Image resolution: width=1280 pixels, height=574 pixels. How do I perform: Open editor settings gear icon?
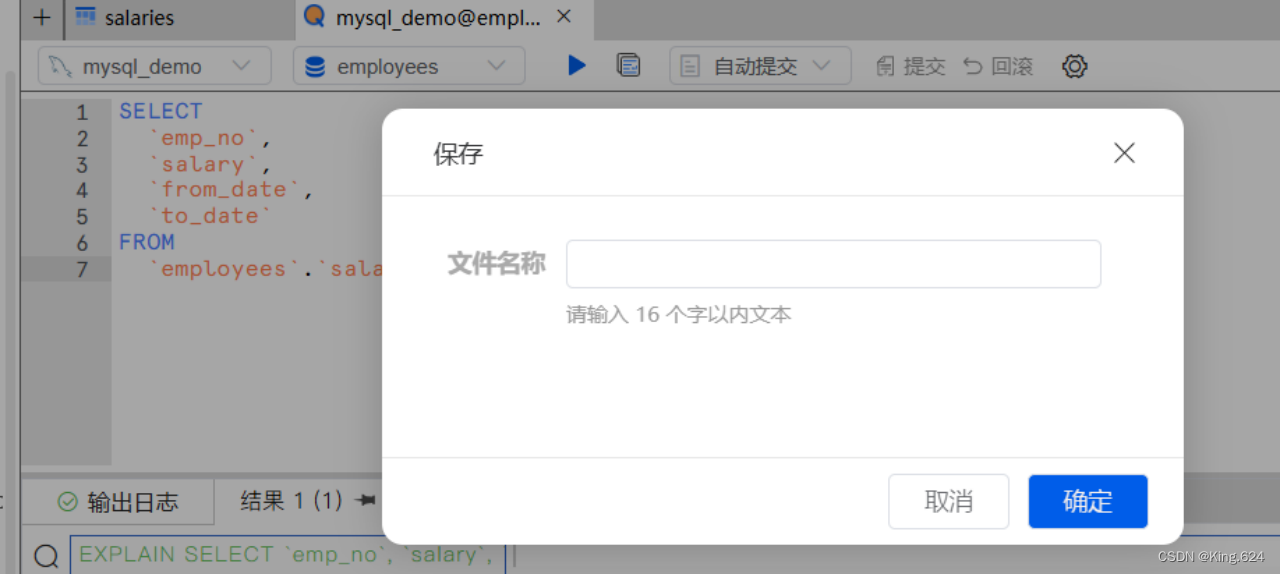coord(1075,67)
